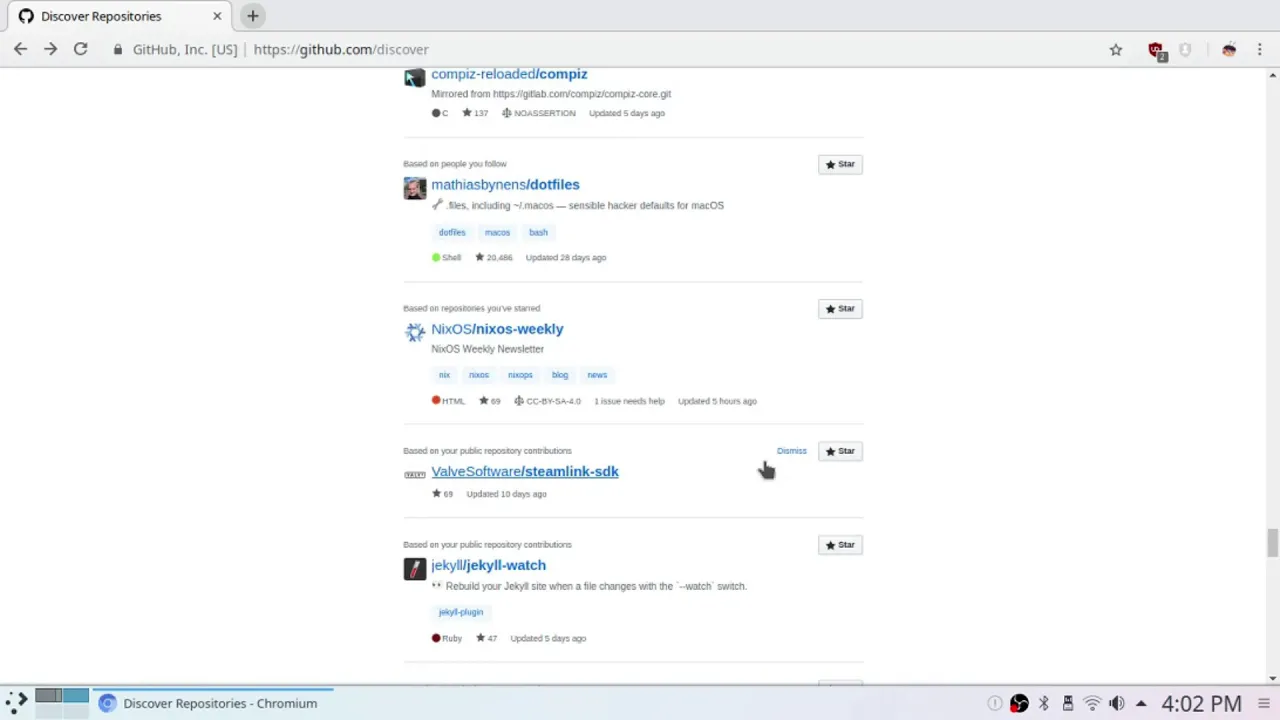Open a new browser tab
Screen dimensions: 1280x720
(253, 16)
